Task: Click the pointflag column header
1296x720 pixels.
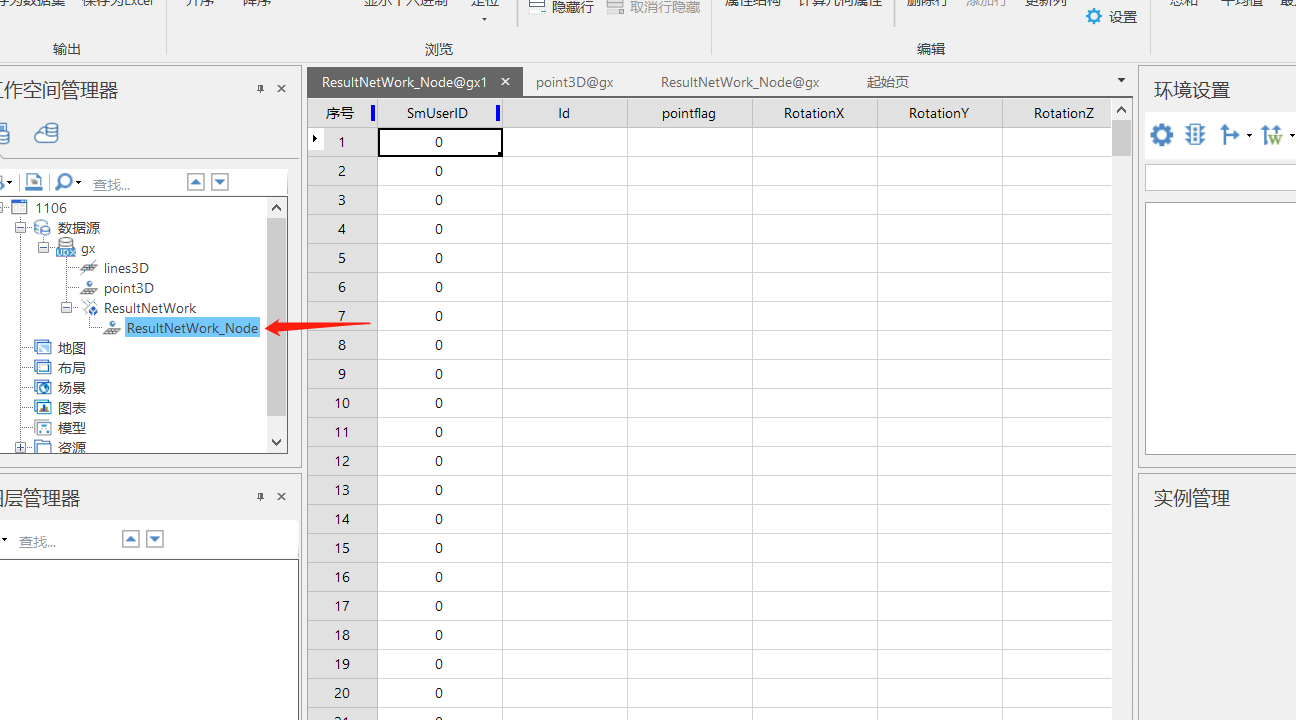Action: pyautogui.click(x=689, y=113)
